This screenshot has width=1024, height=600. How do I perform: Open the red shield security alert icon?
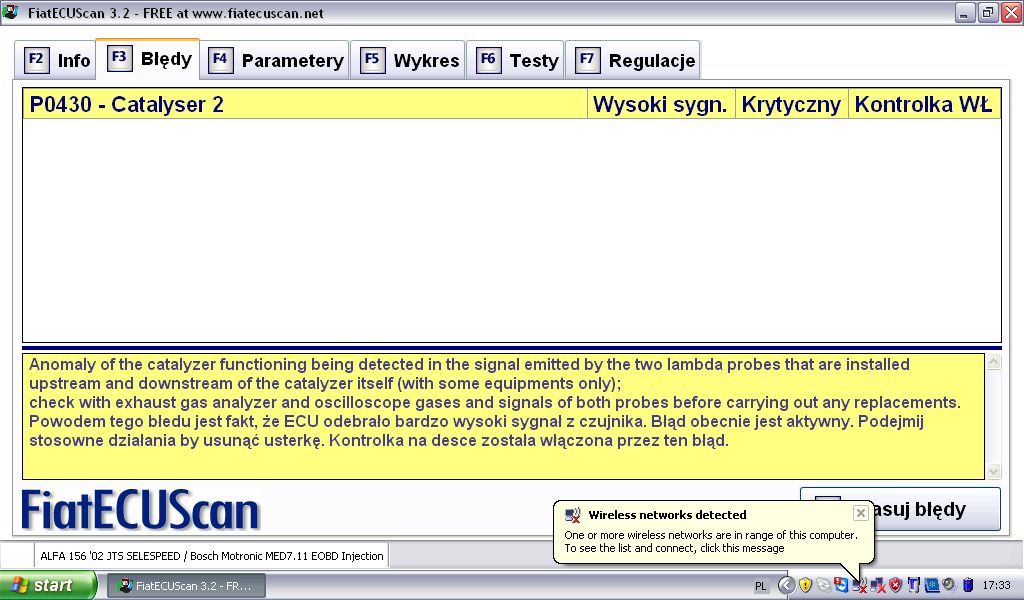pyautogui.click(x=895, y=586)
